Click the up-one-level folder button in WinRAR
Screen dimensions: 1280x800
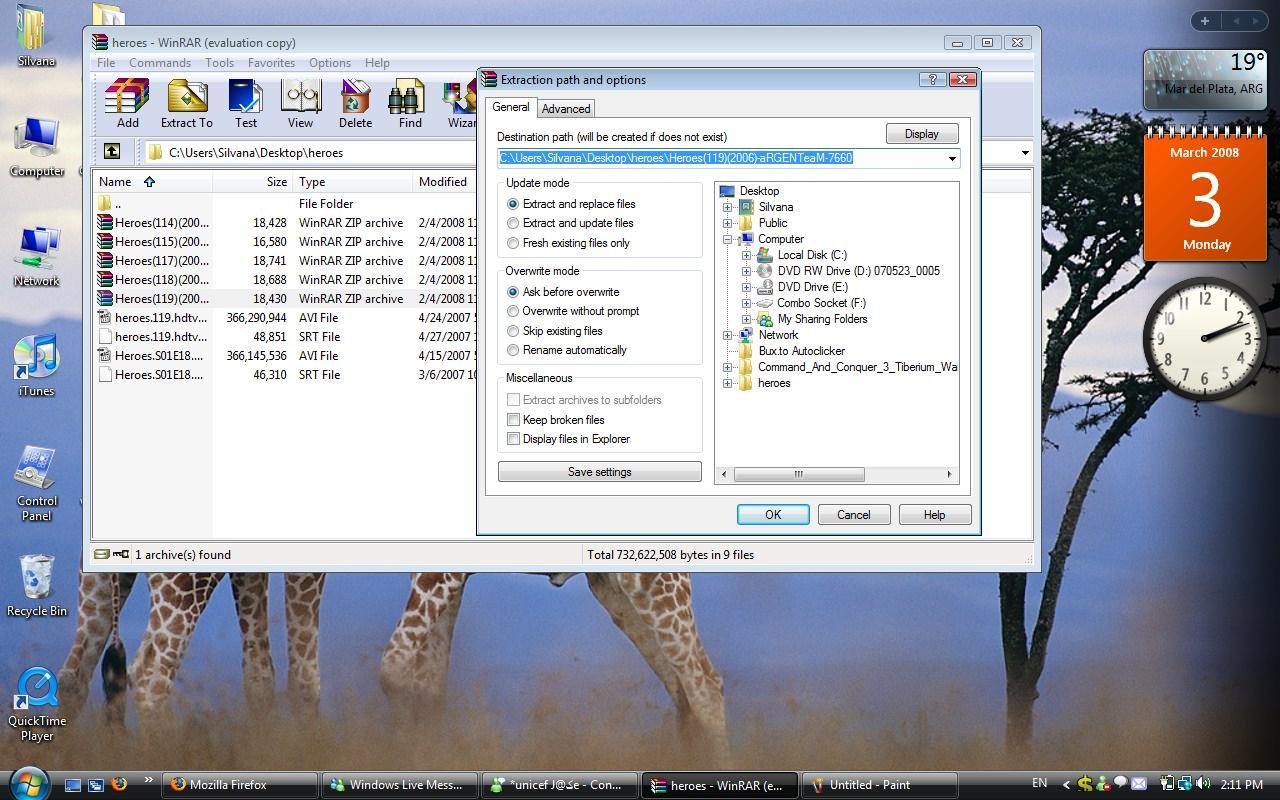(x=112, y=152)
